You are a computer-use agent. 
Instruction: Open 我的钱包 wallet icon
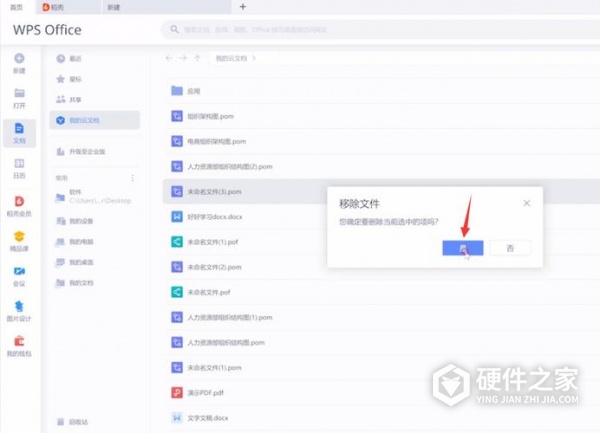(19, 341)
